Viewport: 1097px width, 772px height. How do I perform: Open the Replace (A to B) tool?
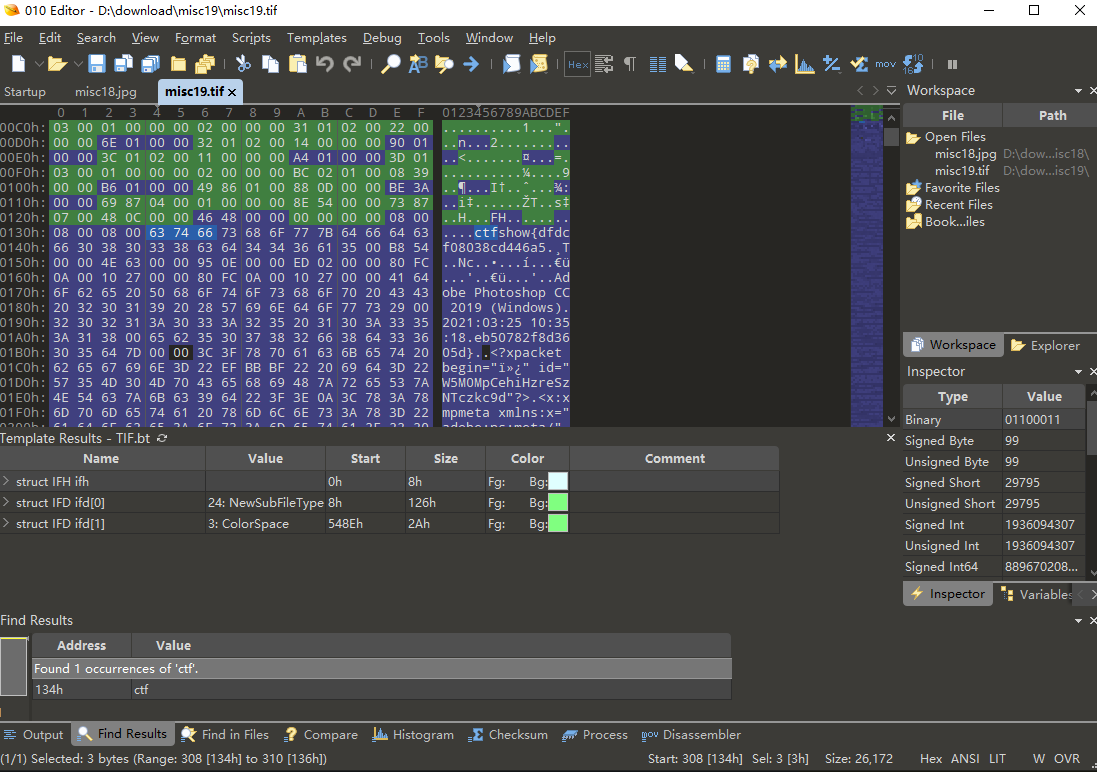coord(418,64)
